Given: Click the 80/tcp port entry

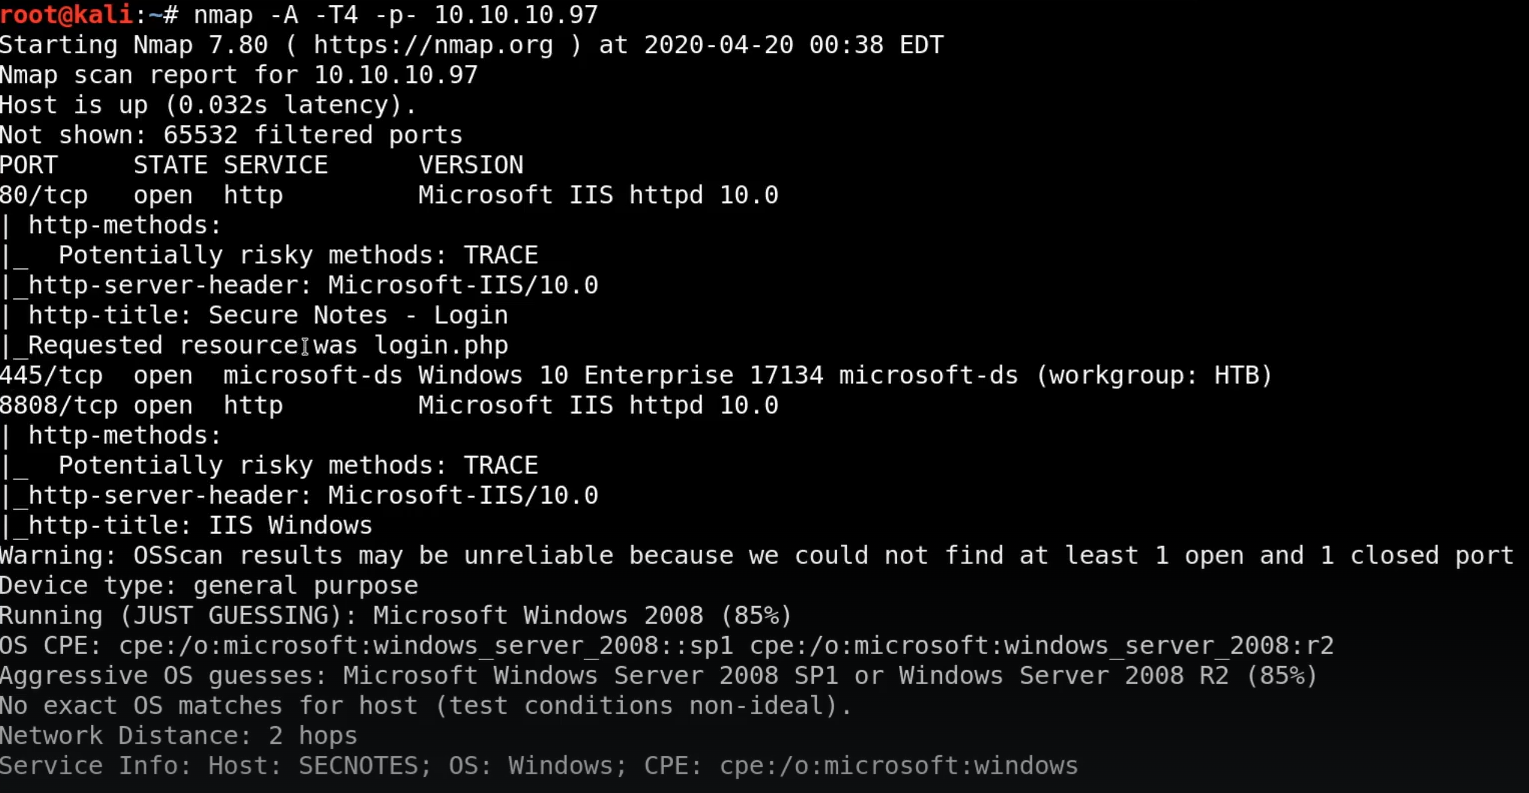Looking at the screenshot, I should (44, 195).
